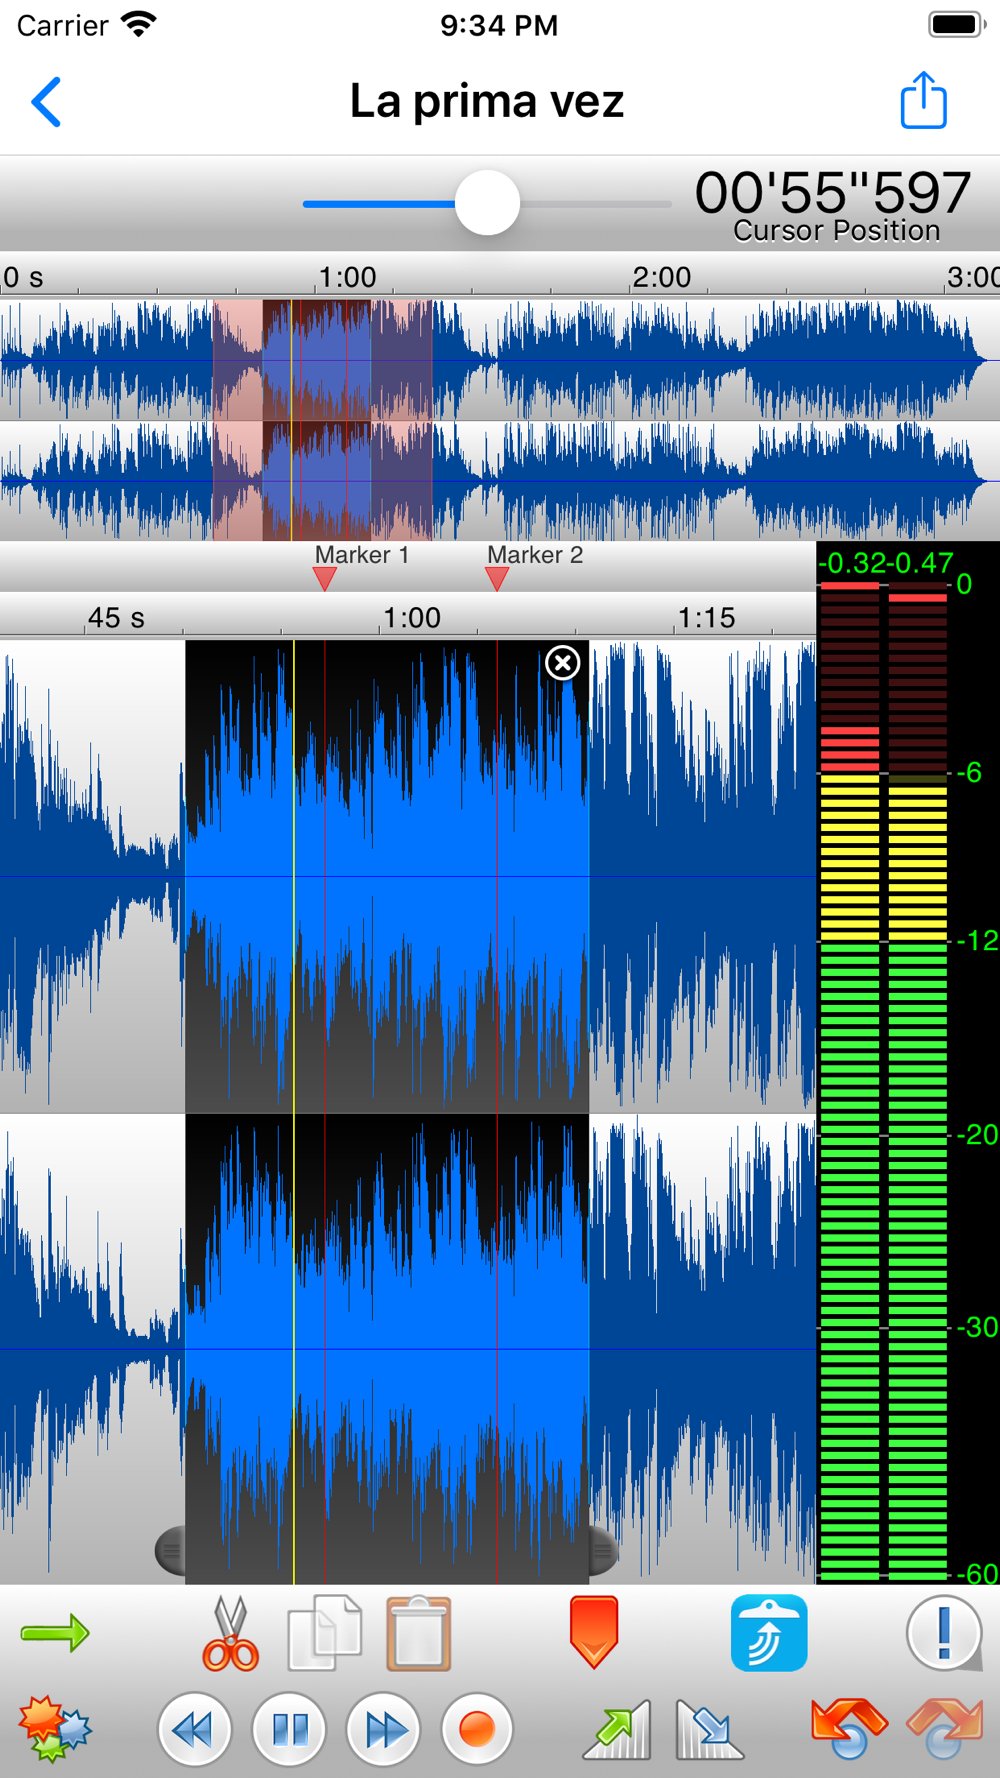Open the blue fingerprint audio tool icon
1000x1778 pixels.
tap(768, 1633)
